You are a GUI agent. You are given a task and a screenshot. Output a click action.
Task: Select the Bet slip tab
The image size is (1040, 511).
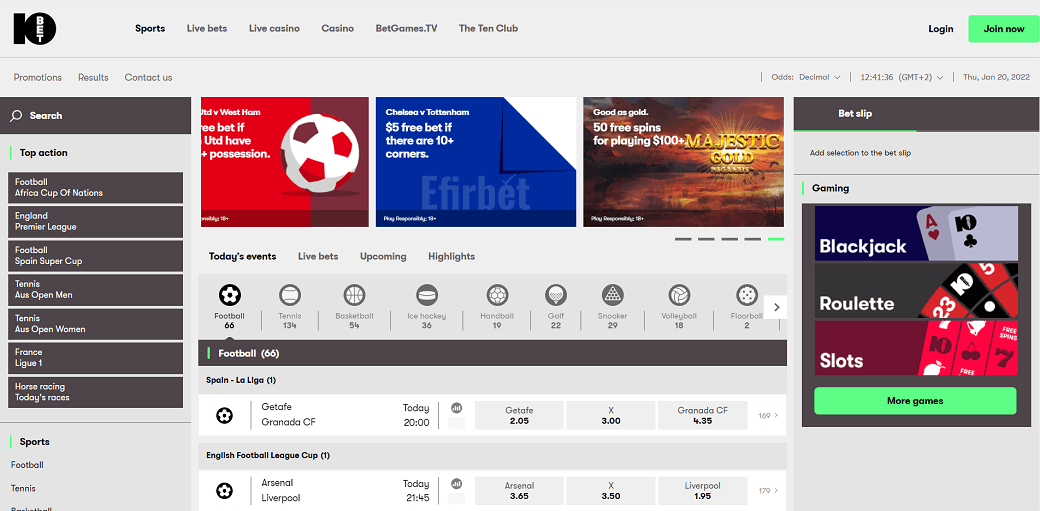click(855, 114)
